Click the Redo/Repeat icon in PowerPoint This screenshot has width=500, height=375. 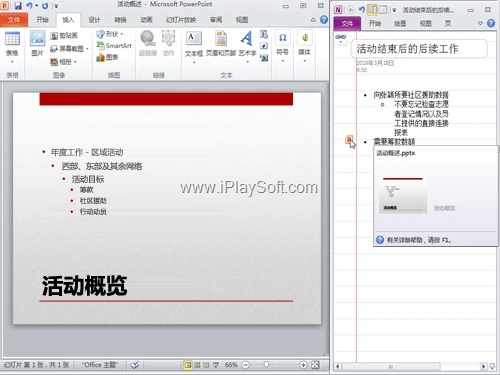[45, 6]
